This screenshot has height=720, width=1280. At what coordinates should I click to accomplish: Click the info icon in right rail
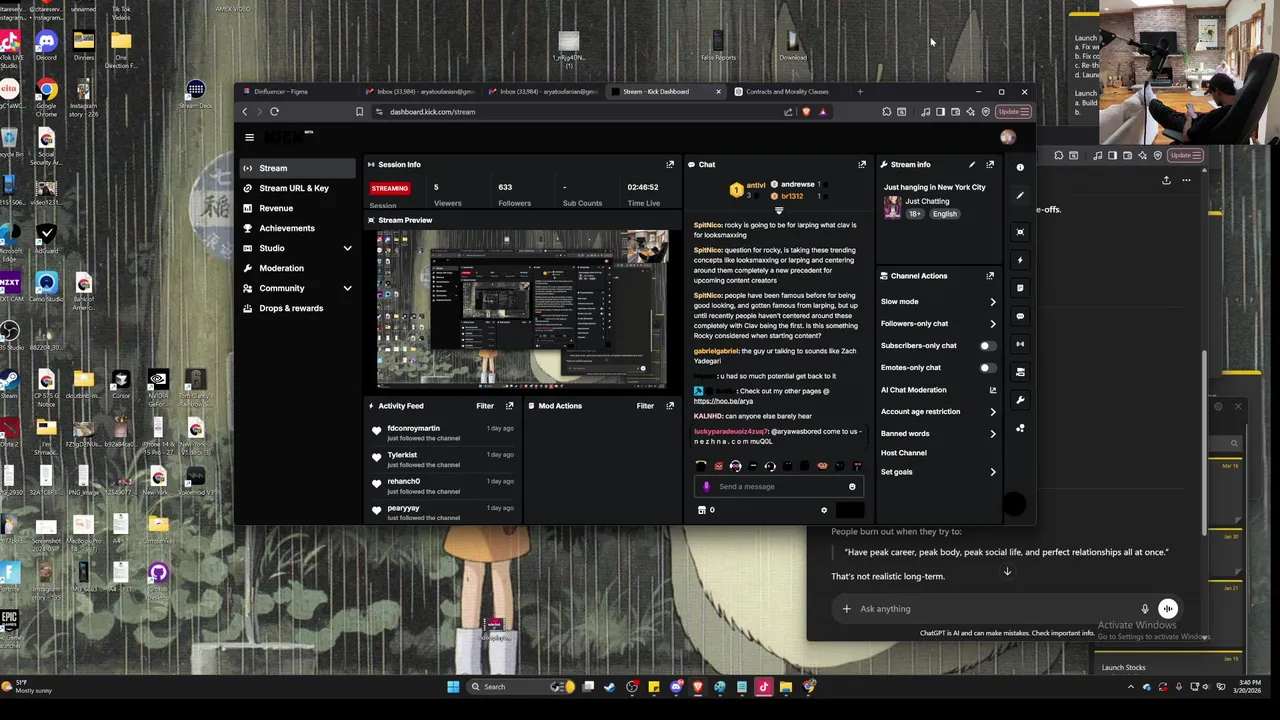(x=1020, y=167)
